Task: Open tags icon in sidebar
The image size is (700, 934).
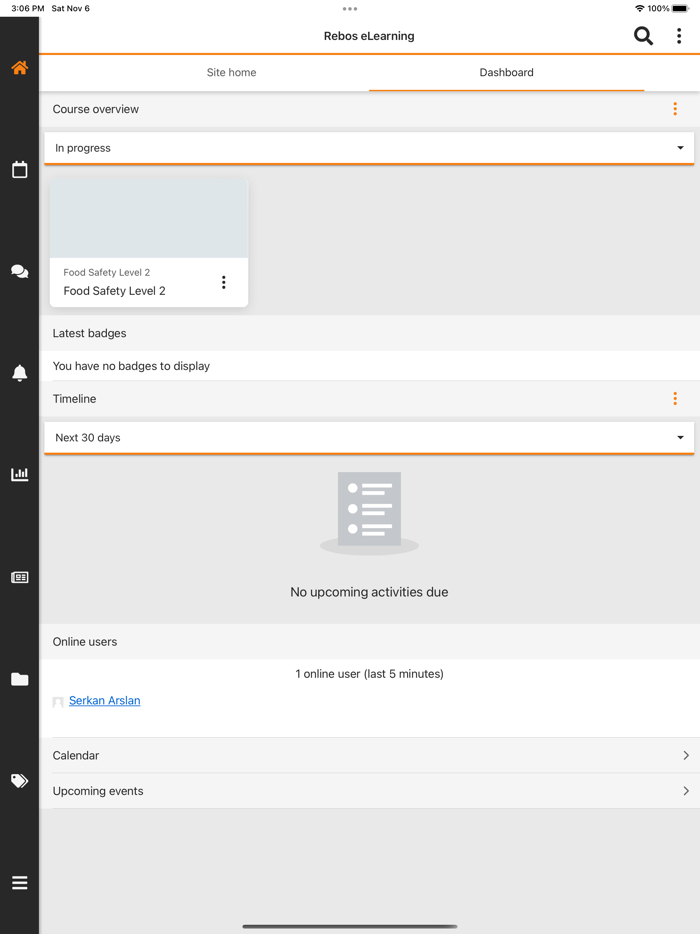Action: pyautogui.click(x=19, y=781)
